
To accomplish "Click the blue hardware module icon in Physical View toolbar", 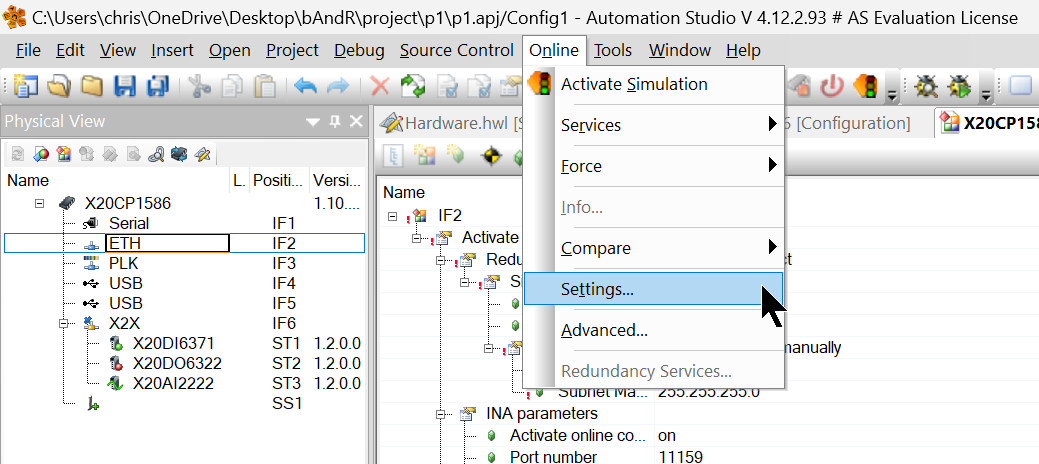I will click(179, 154).
